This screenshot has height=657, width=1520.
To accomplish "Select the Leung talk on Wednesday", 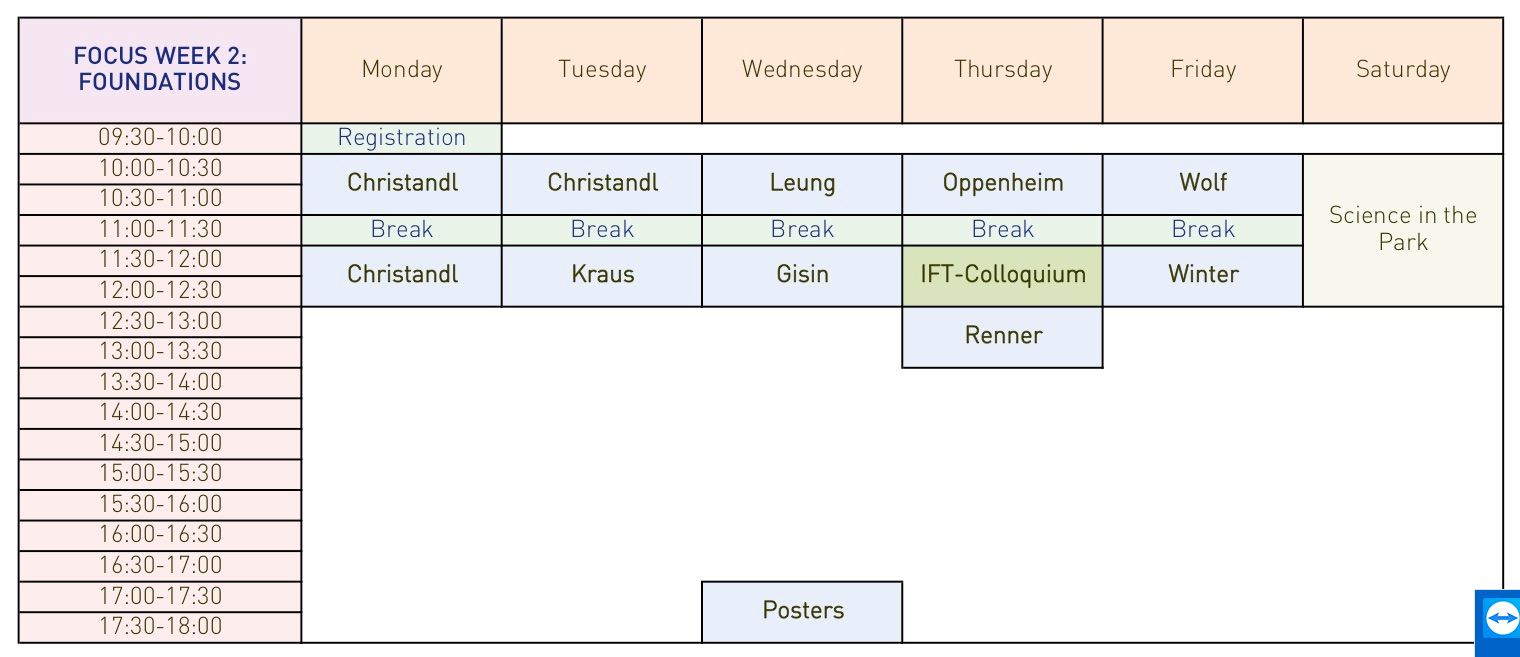I will coord(802,184).
